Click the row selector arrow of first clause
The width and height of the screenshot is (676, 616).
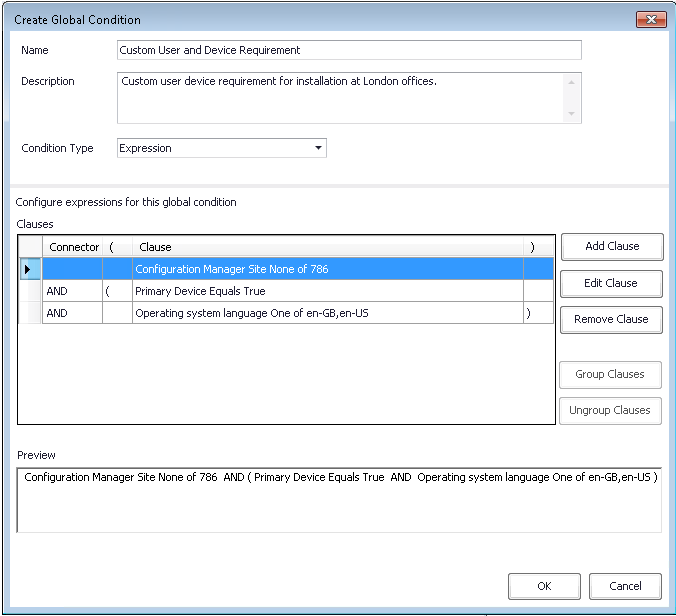(x=29, y=269)
